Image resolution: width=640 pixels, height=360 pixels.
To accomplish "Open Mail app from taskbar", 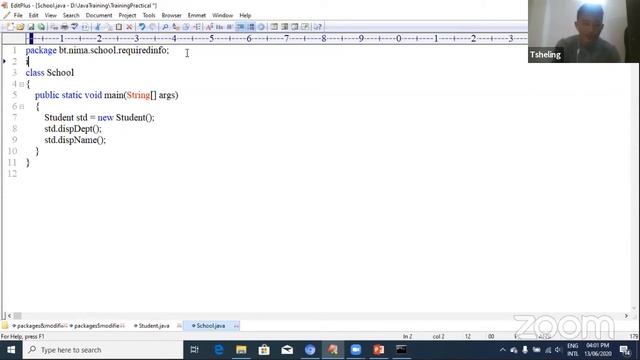I will [287, 350].
